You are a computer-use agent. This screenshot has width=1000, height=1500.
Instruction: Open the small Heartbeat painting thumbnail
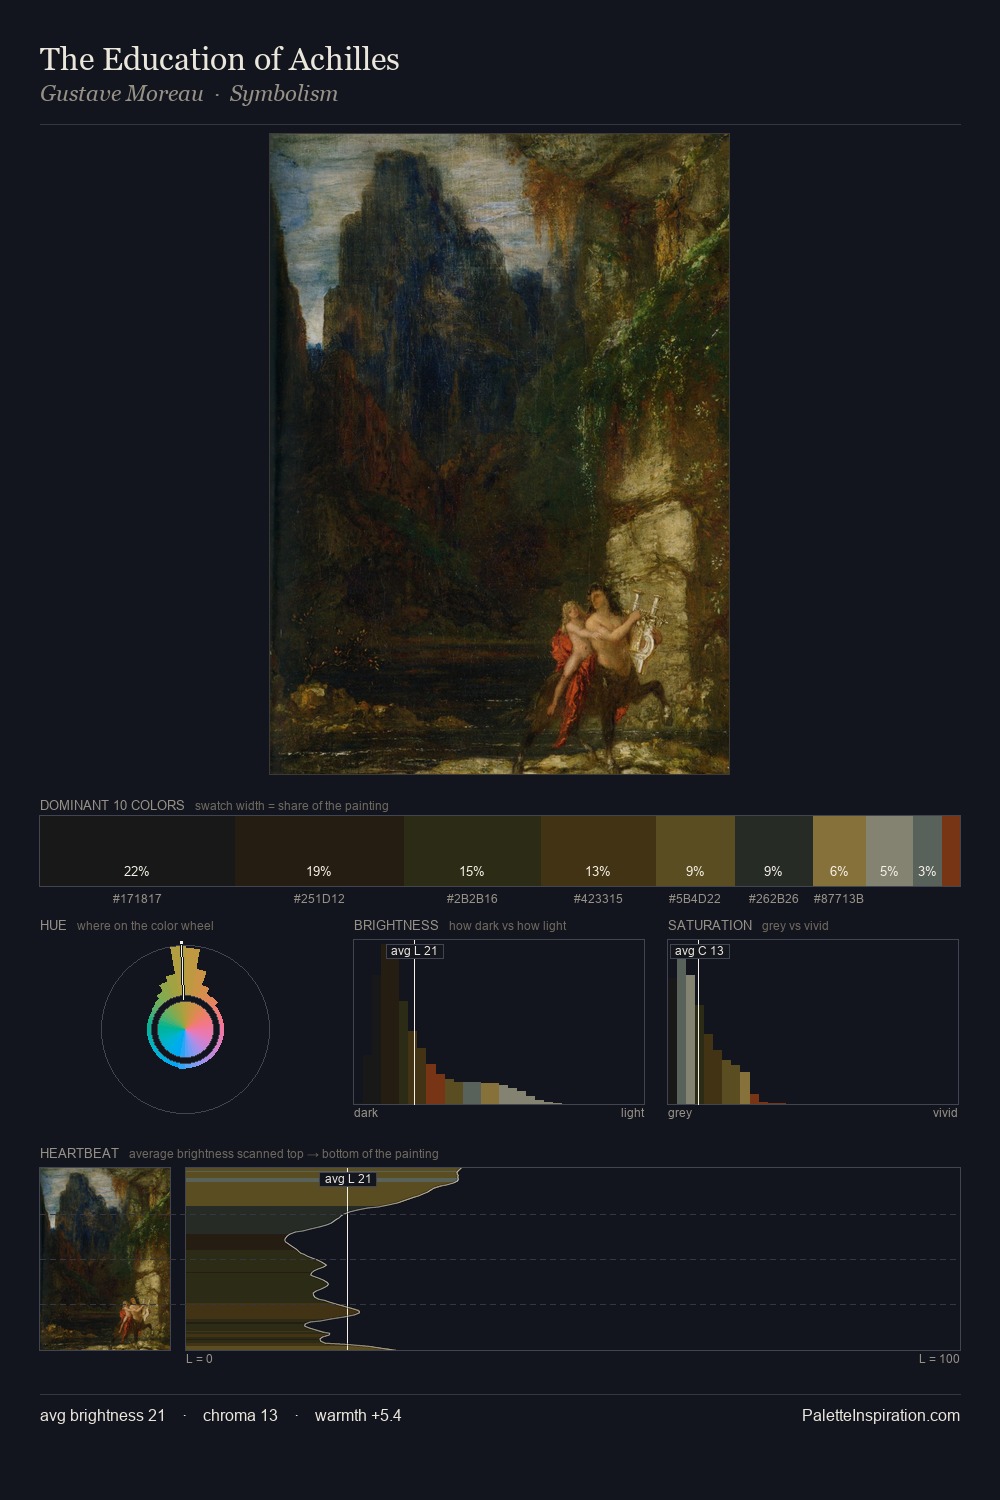(x=105, y=1259)
